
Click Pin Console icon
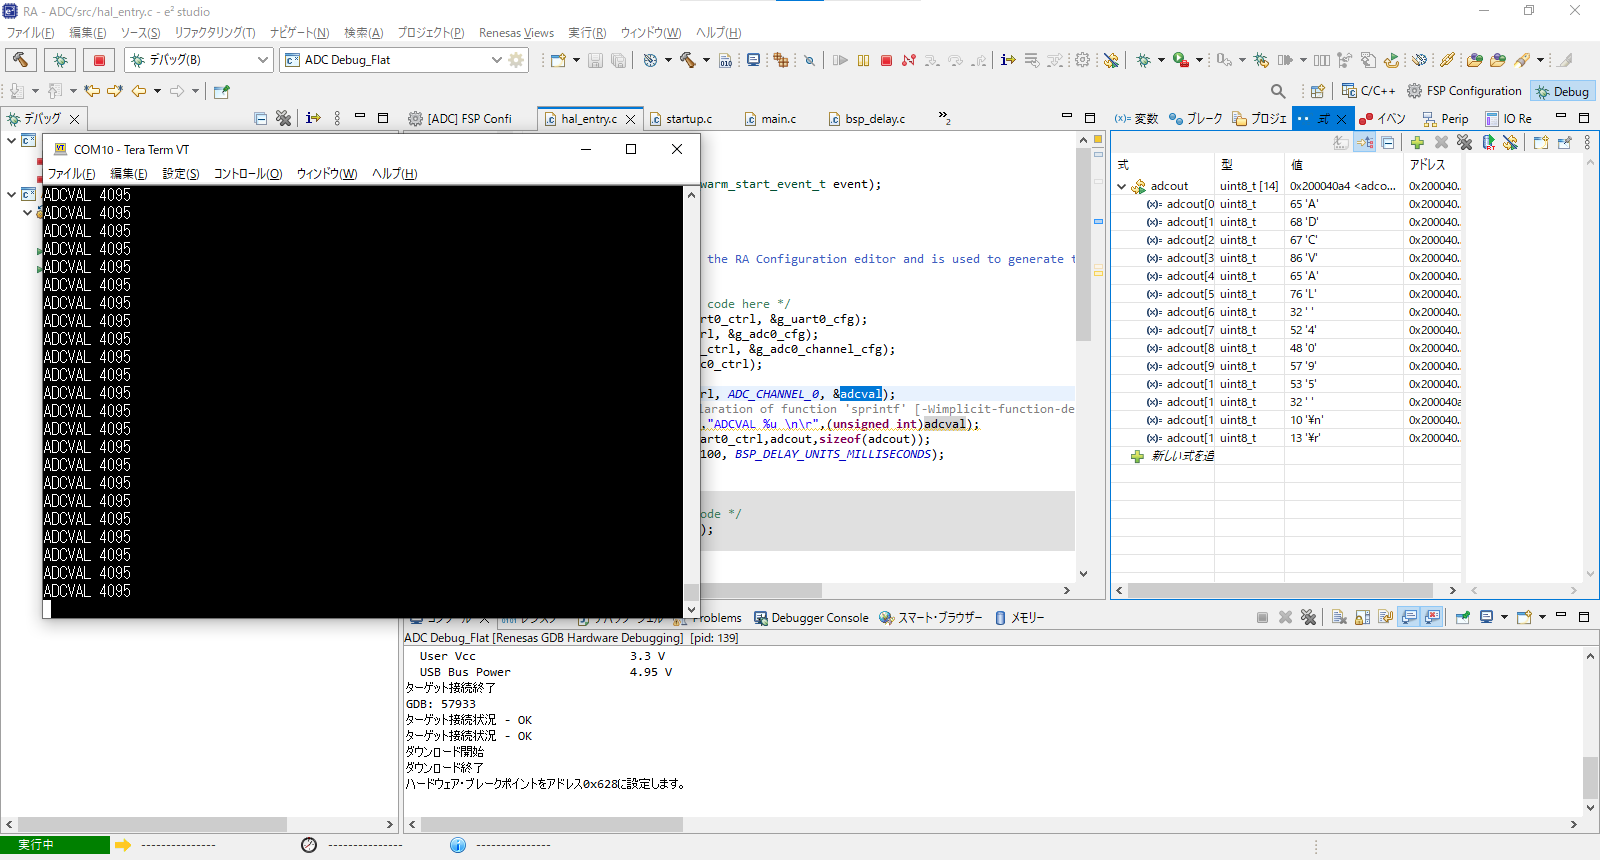point(1462,617)
